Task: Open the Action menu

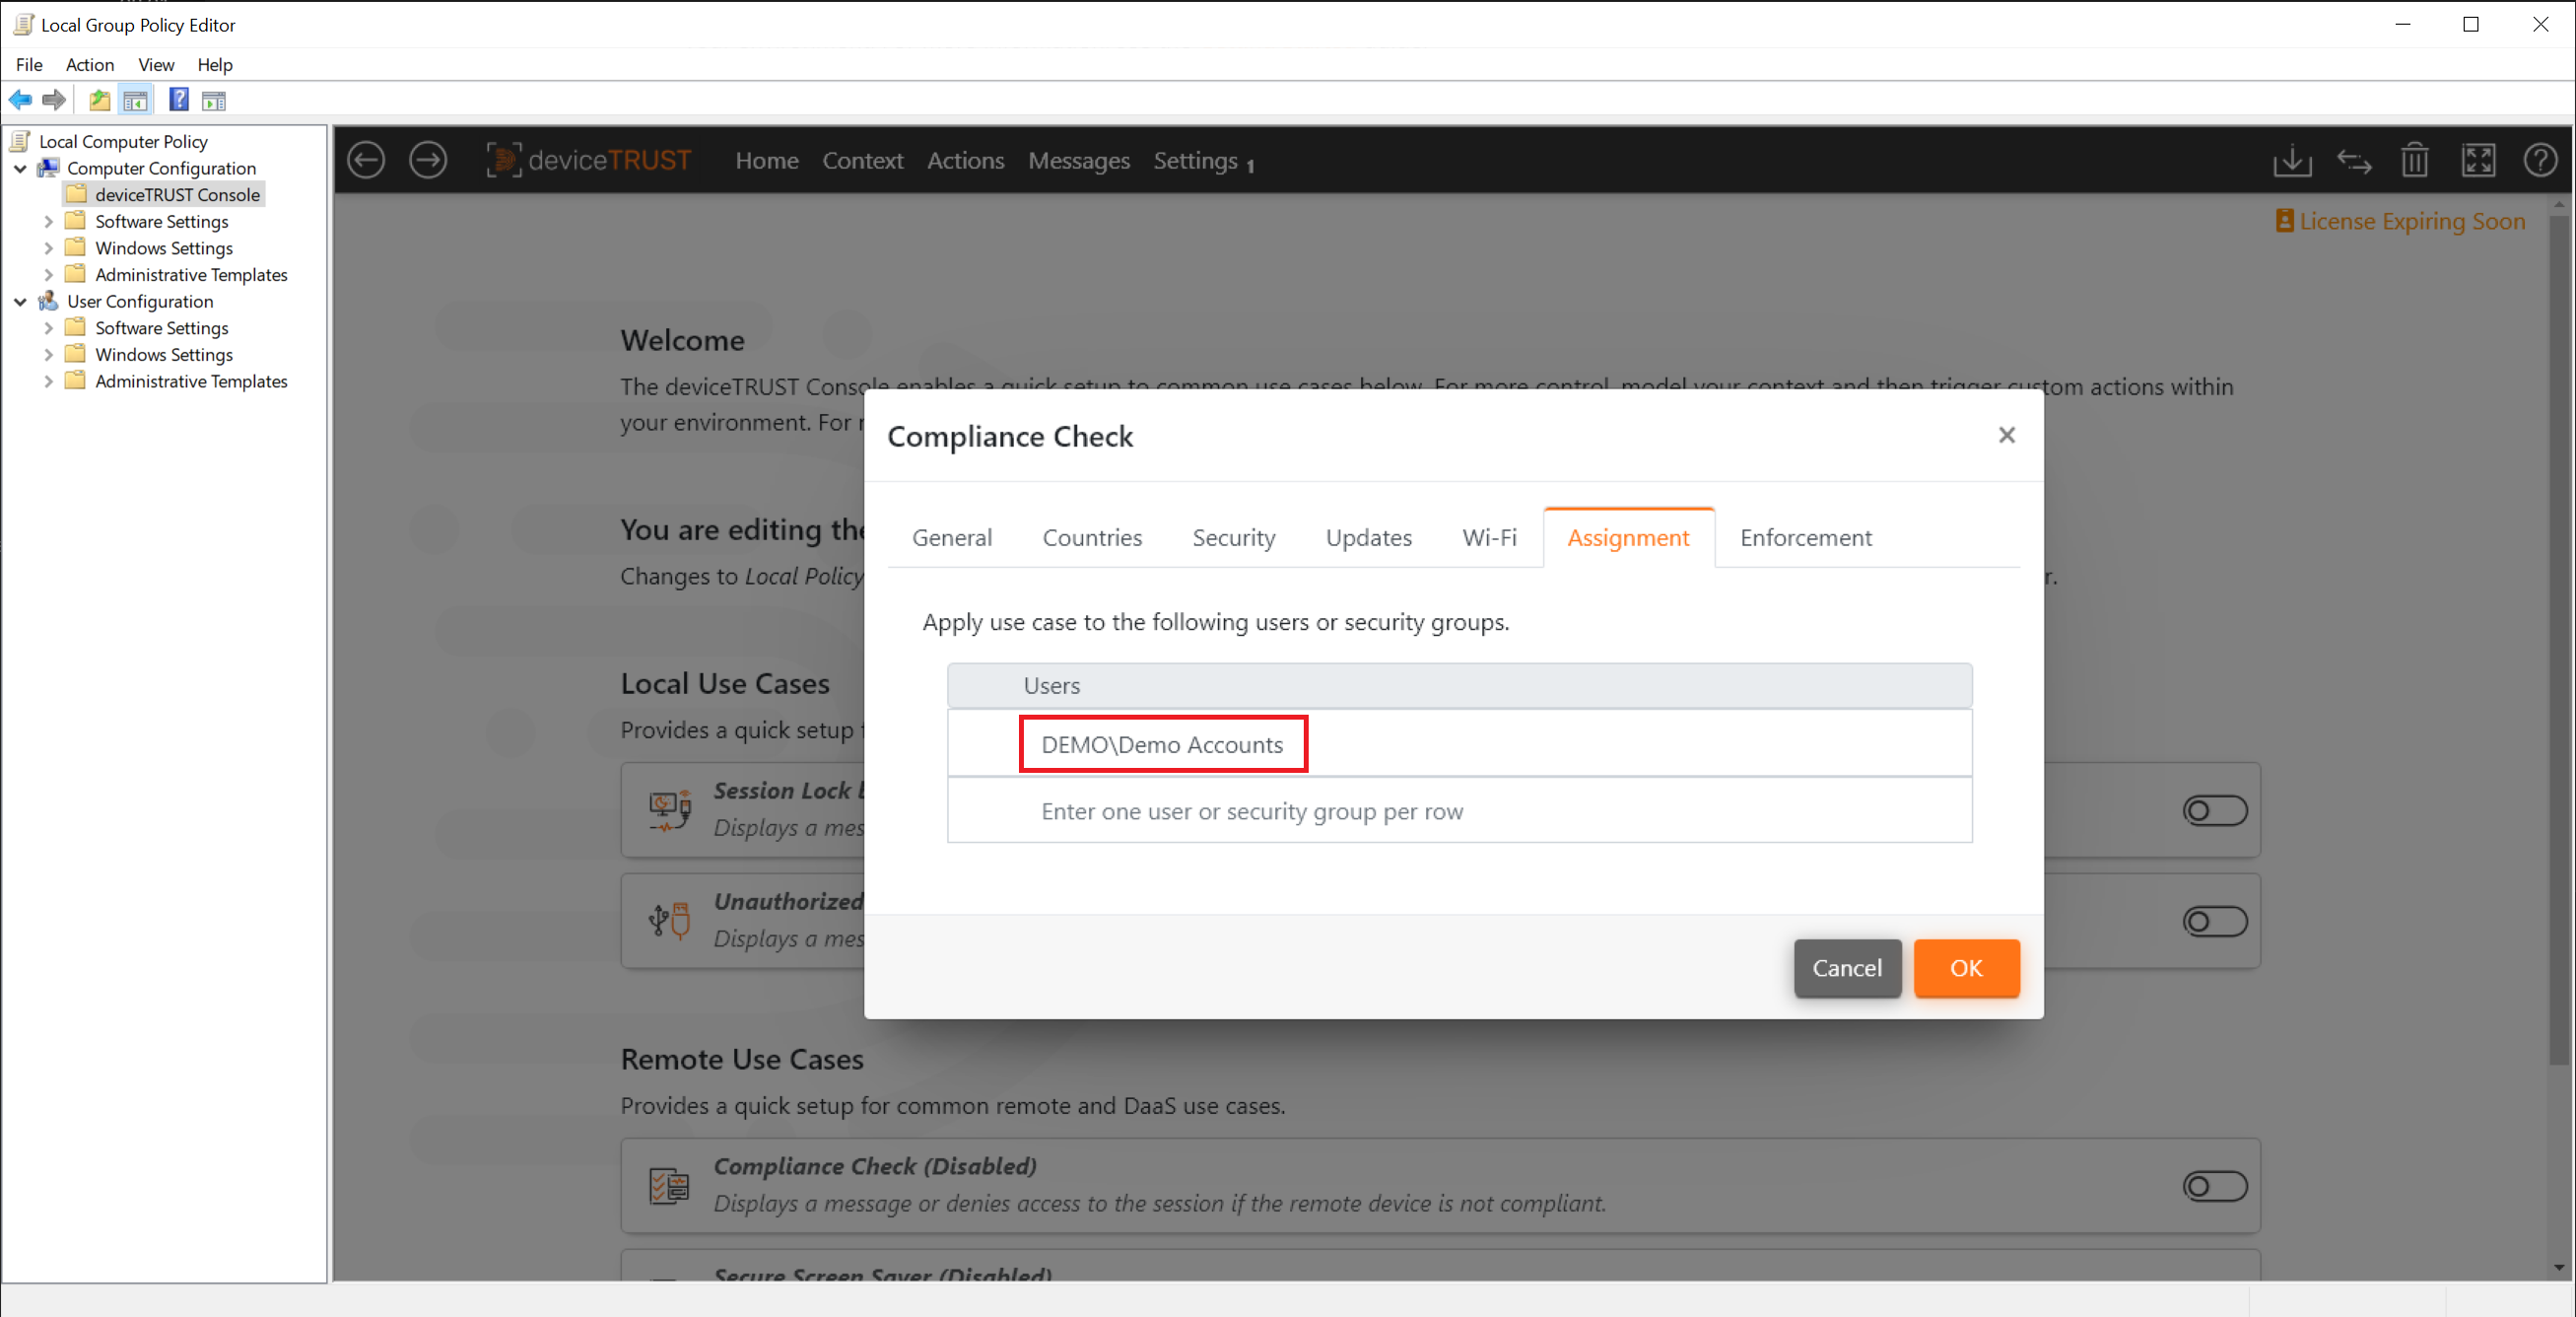Action: click(x=90, y=64)
